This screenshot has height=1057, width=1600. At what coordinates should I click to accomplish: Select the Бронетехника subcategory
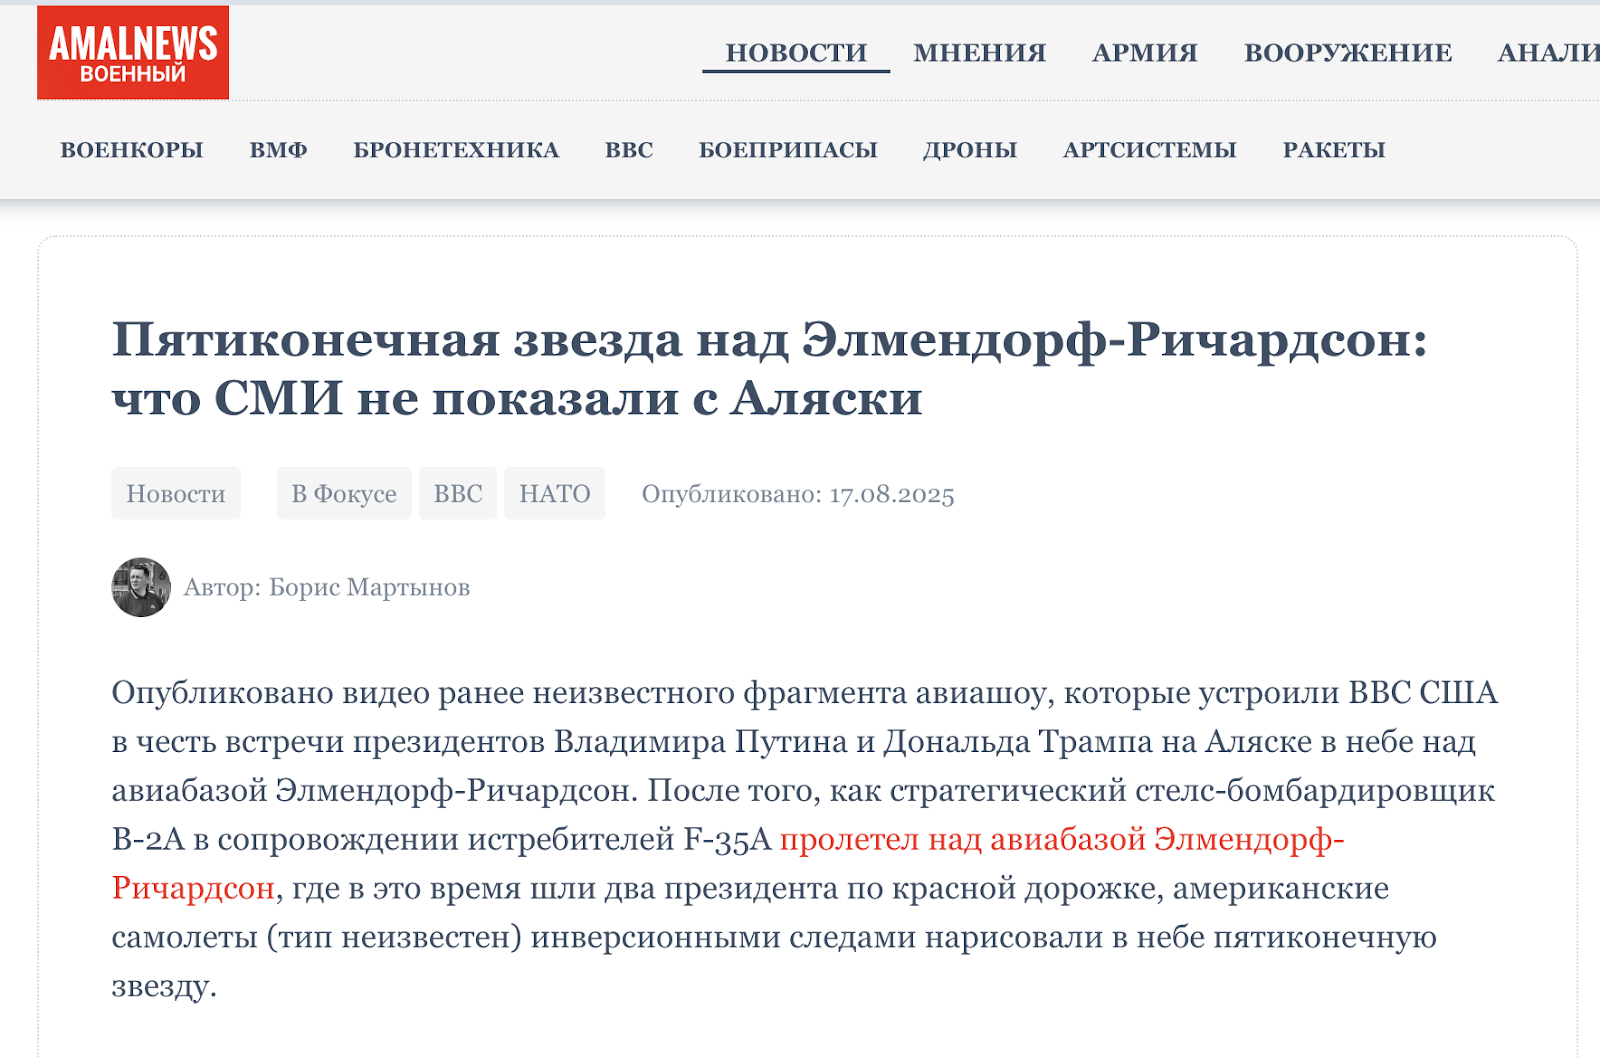coord(456,150)
